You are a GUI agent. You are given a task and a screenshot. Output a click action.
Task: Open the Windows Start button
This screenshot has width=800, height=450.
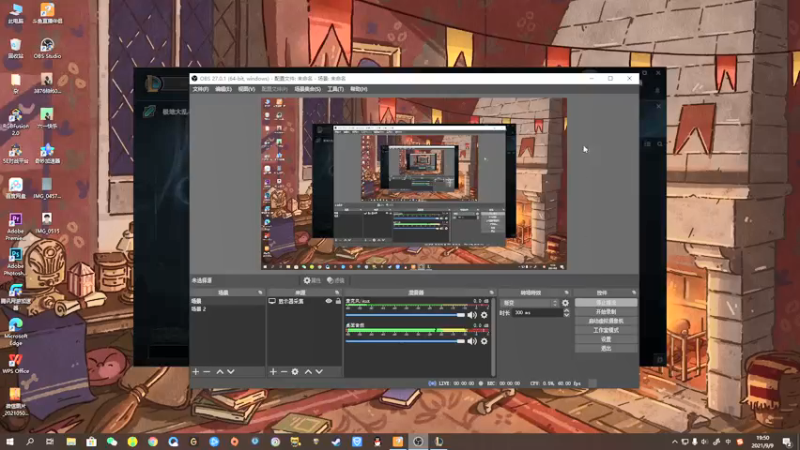tap(10, 442)
